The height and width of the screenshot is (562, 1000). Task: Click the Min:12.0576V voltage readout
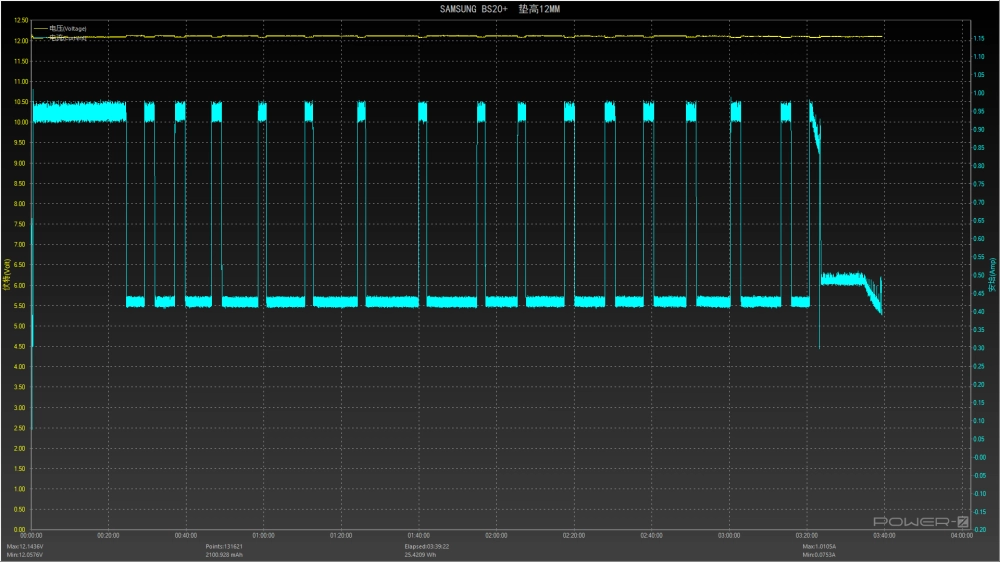click(25, 555)
